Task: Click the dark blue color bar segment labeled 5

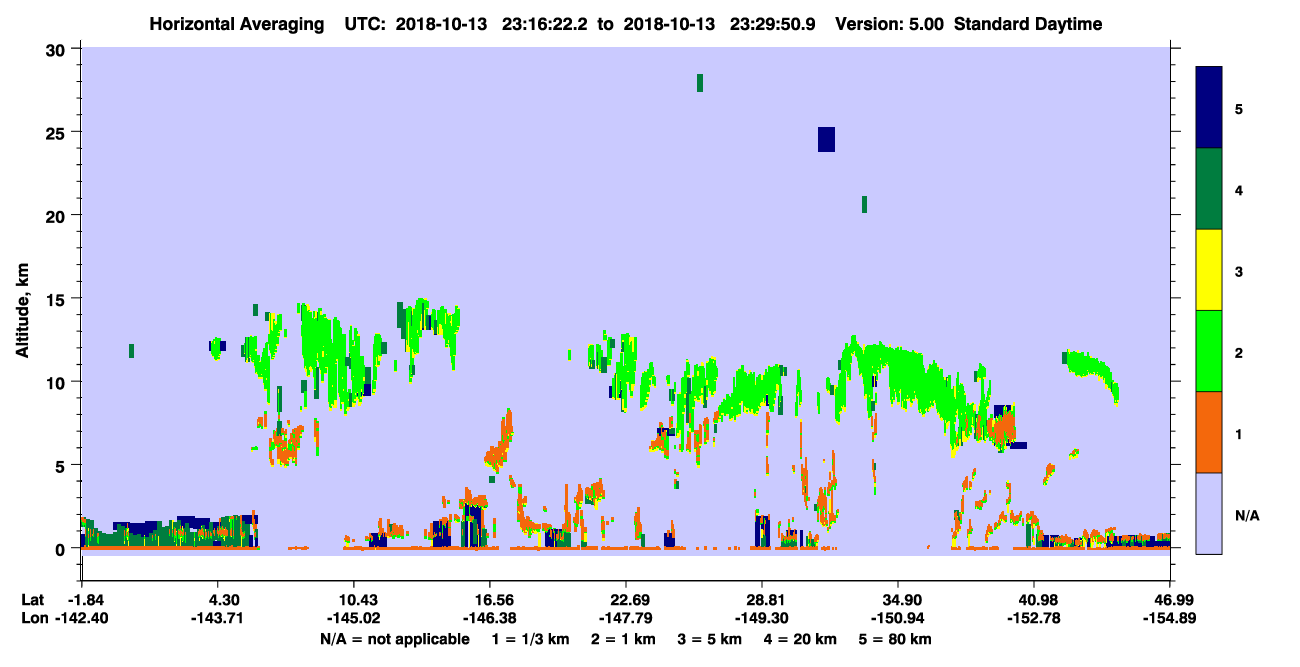Action: (x=1209, y=107)
